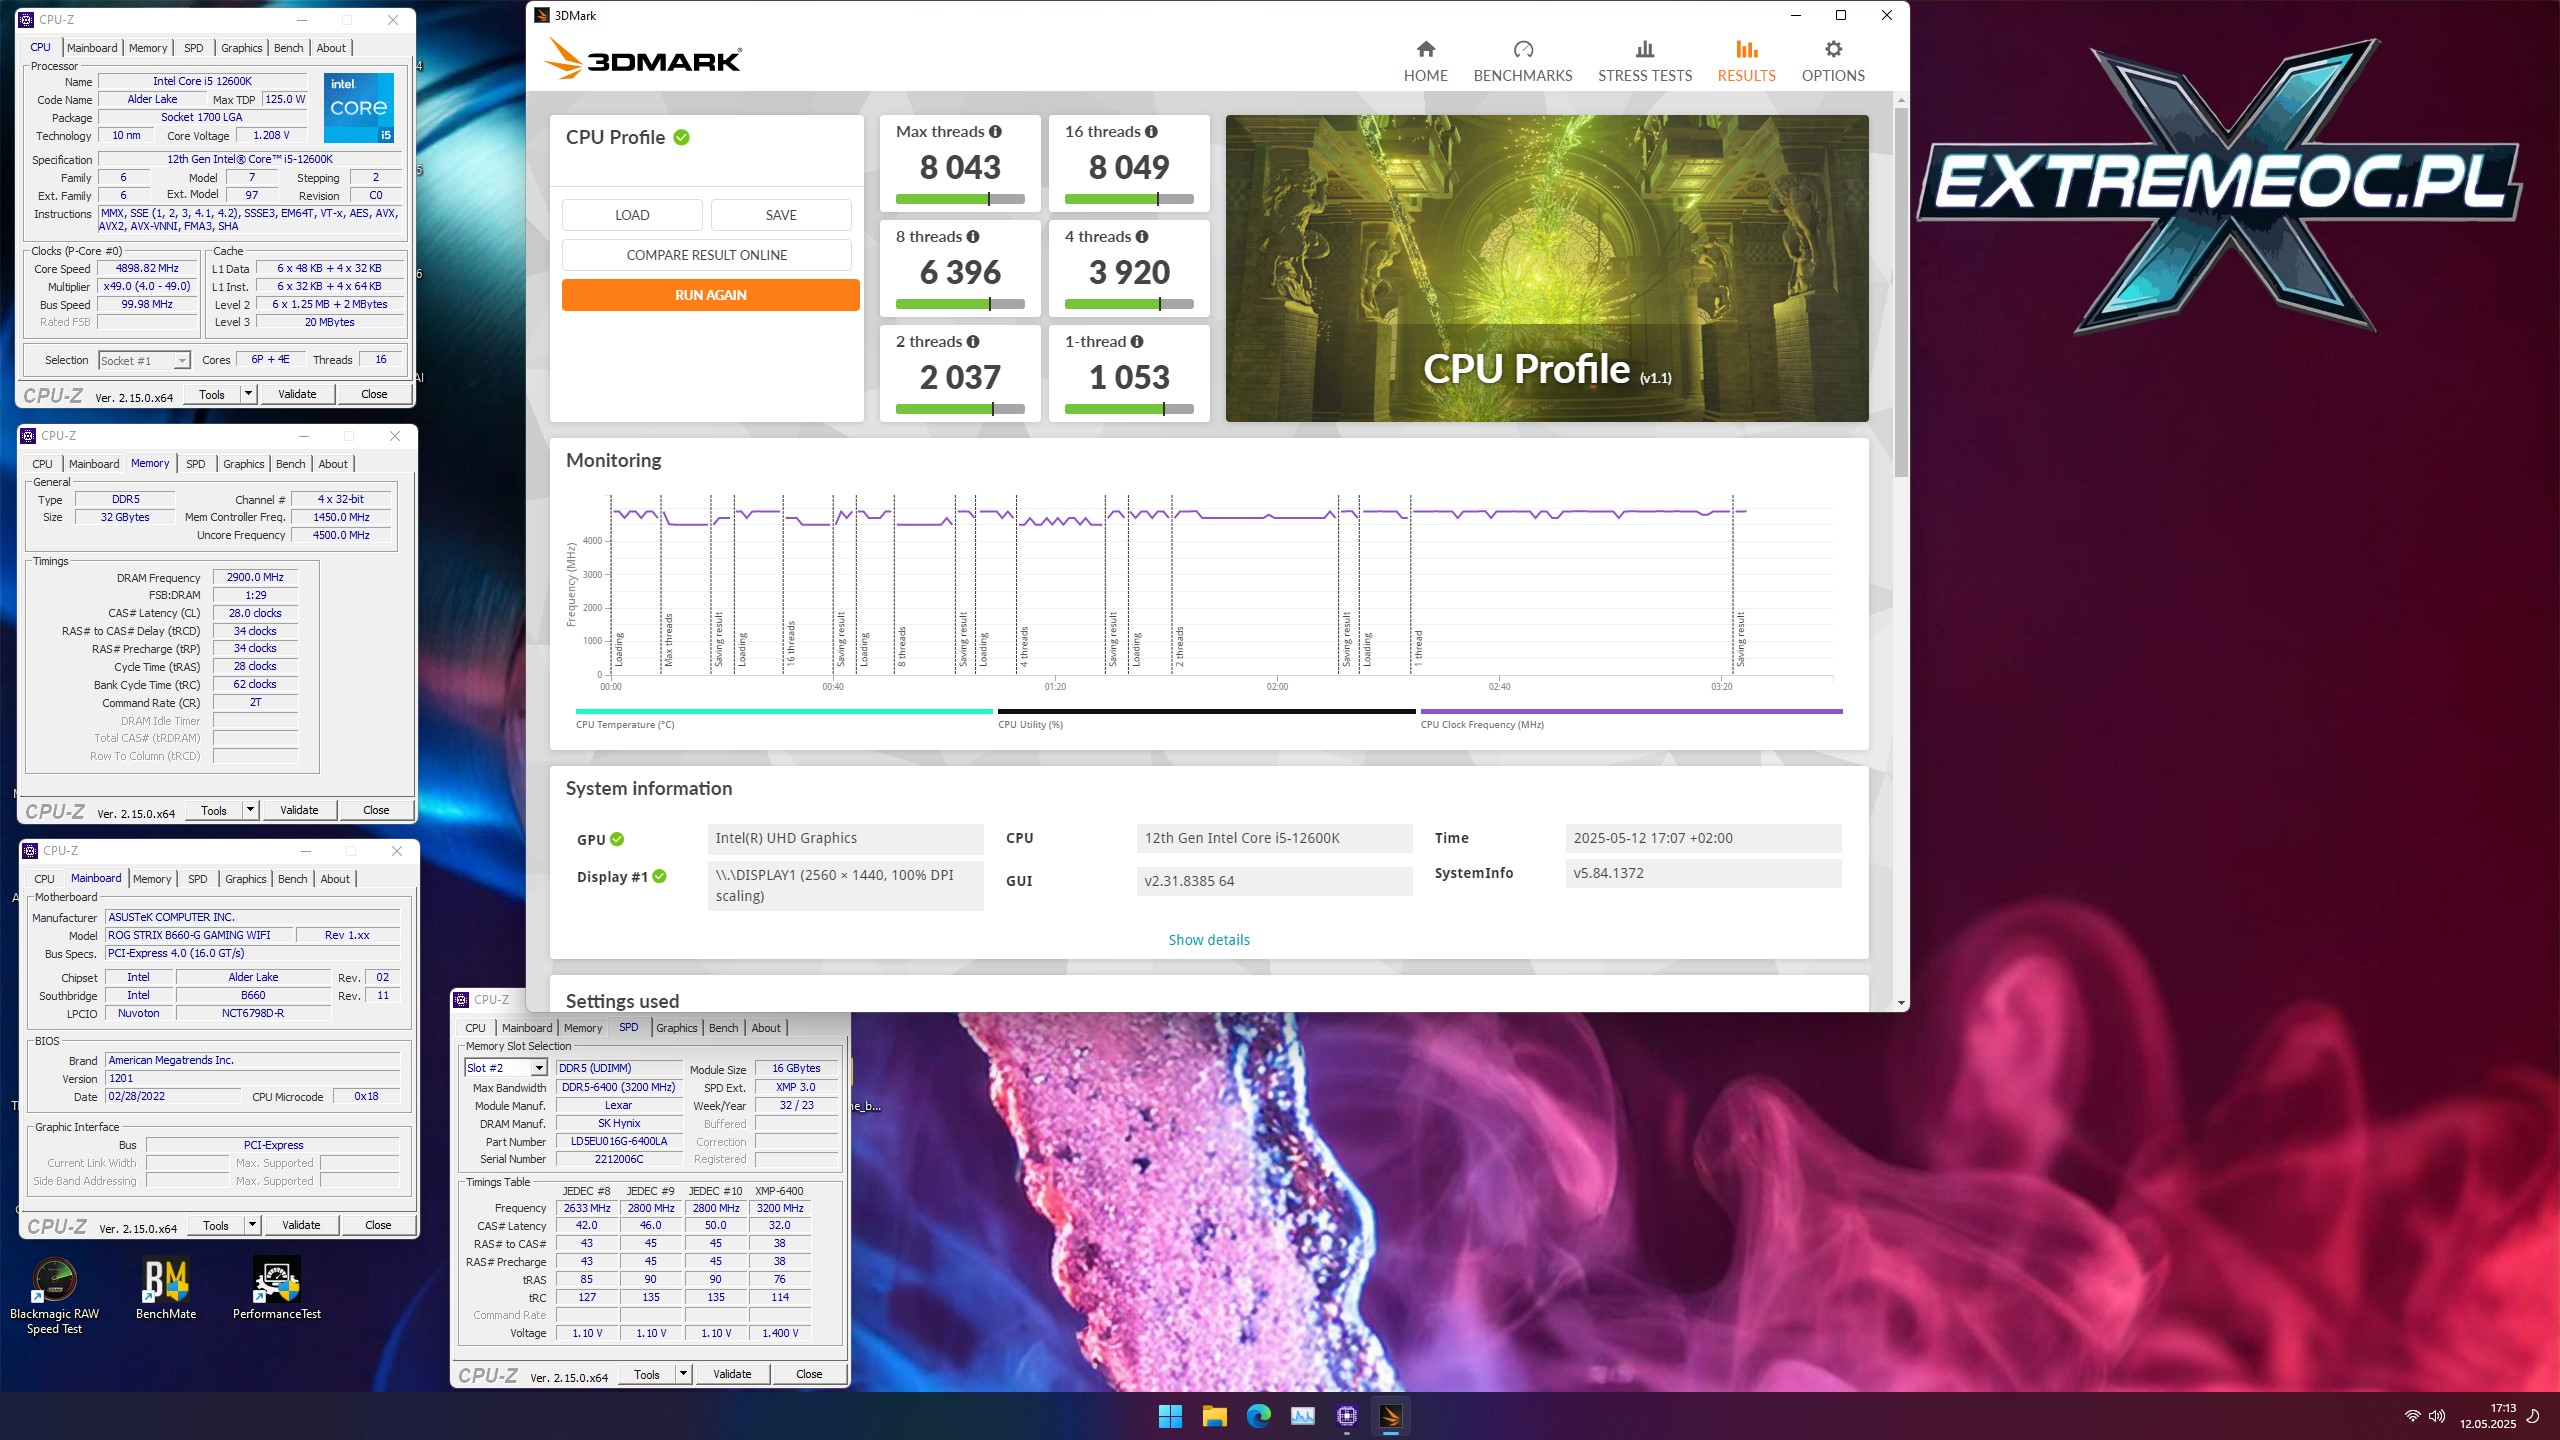Click the info icon beside 16 threads
Viewport: 2560px width, 1440px height.
coord(1151,132)
